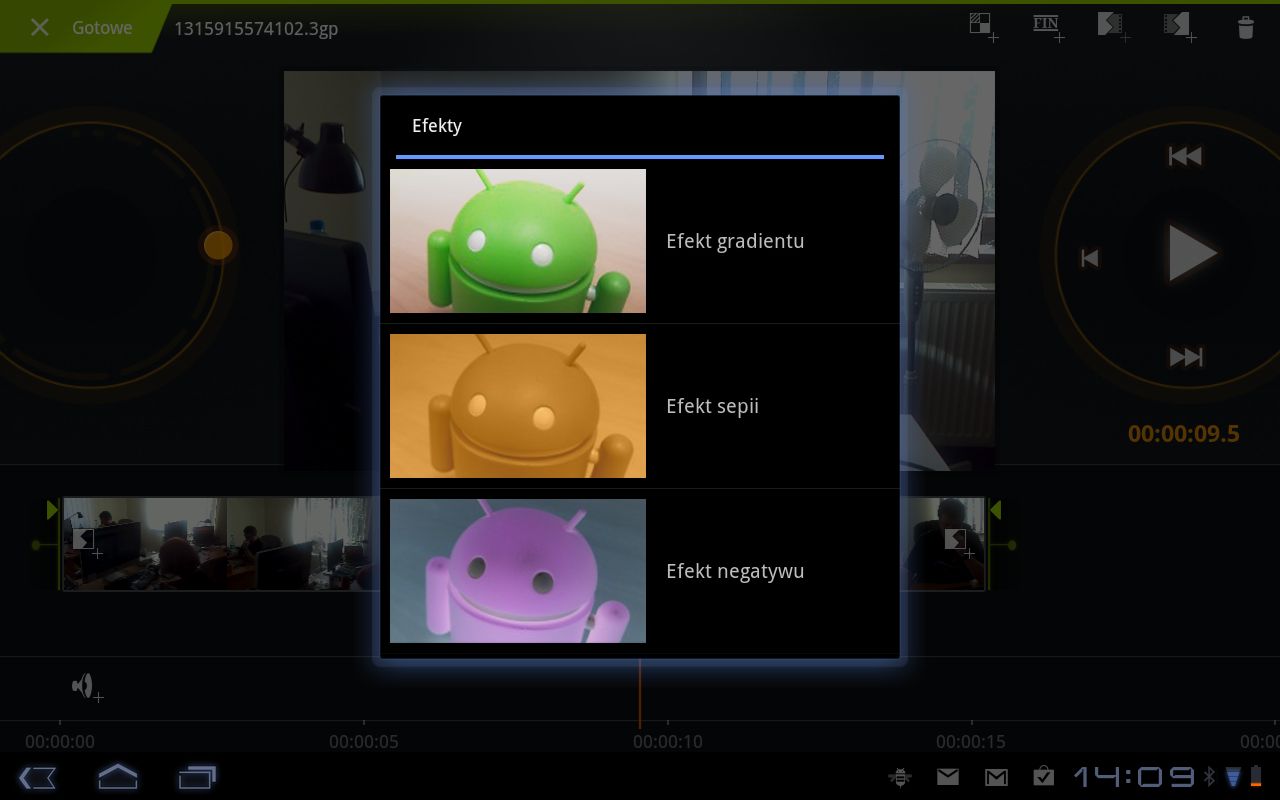
Task: Play the video preview
Action: pos(1192,253)
